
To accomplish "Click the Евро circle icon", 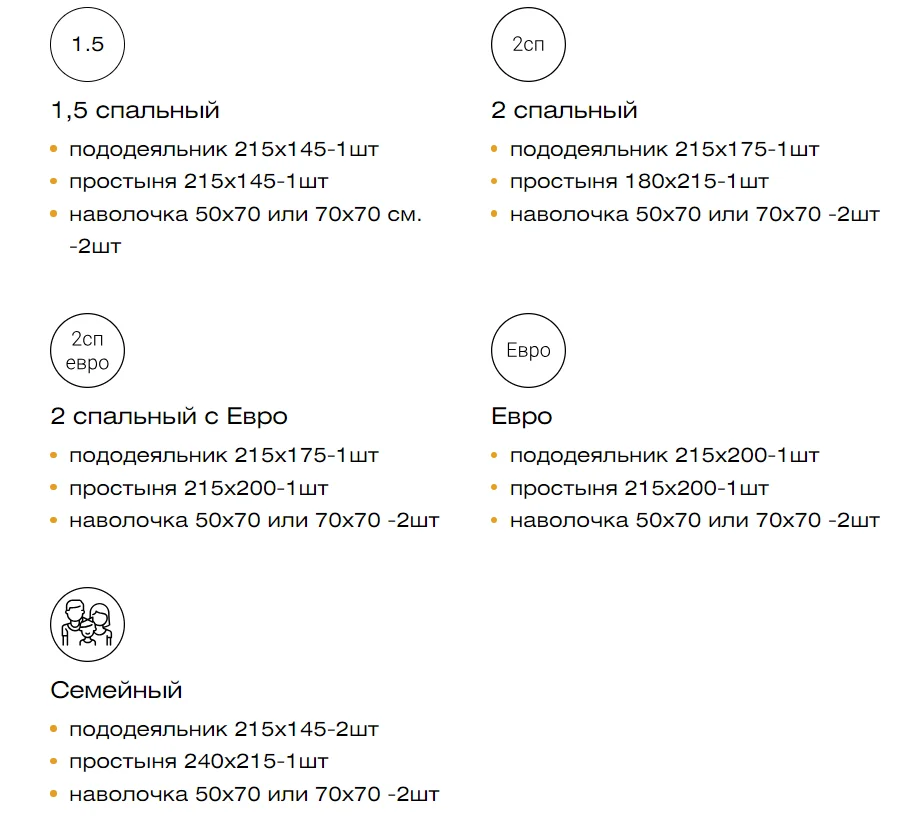I will (x=528, y=350).
